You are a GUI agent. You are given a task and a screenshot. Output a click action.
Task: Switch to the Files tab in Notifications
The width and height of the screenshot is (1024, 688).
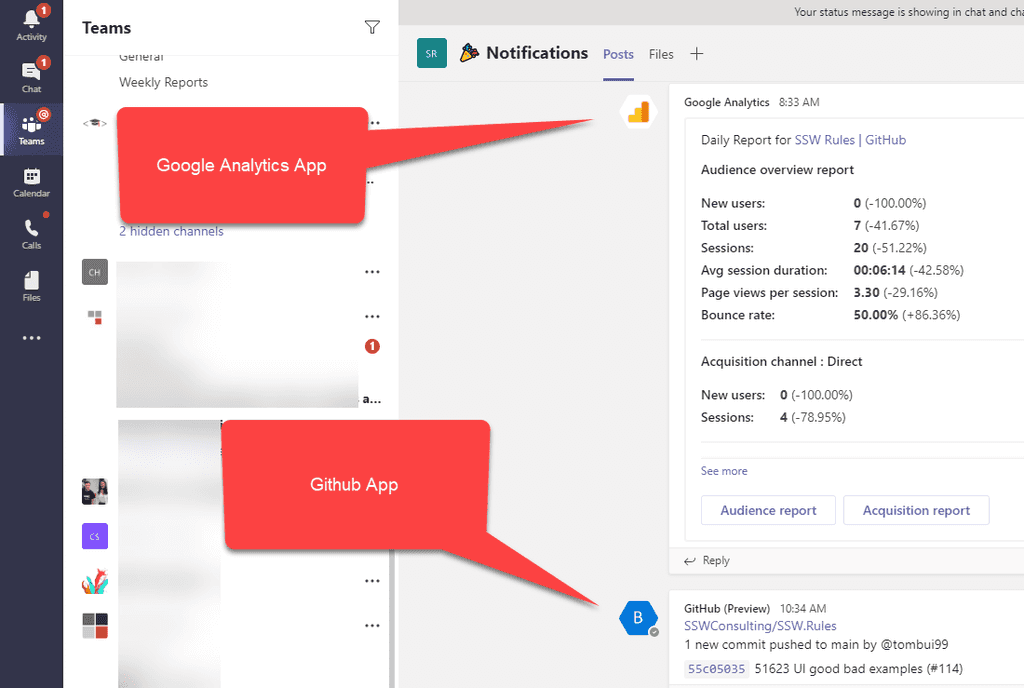pos(661,55)
